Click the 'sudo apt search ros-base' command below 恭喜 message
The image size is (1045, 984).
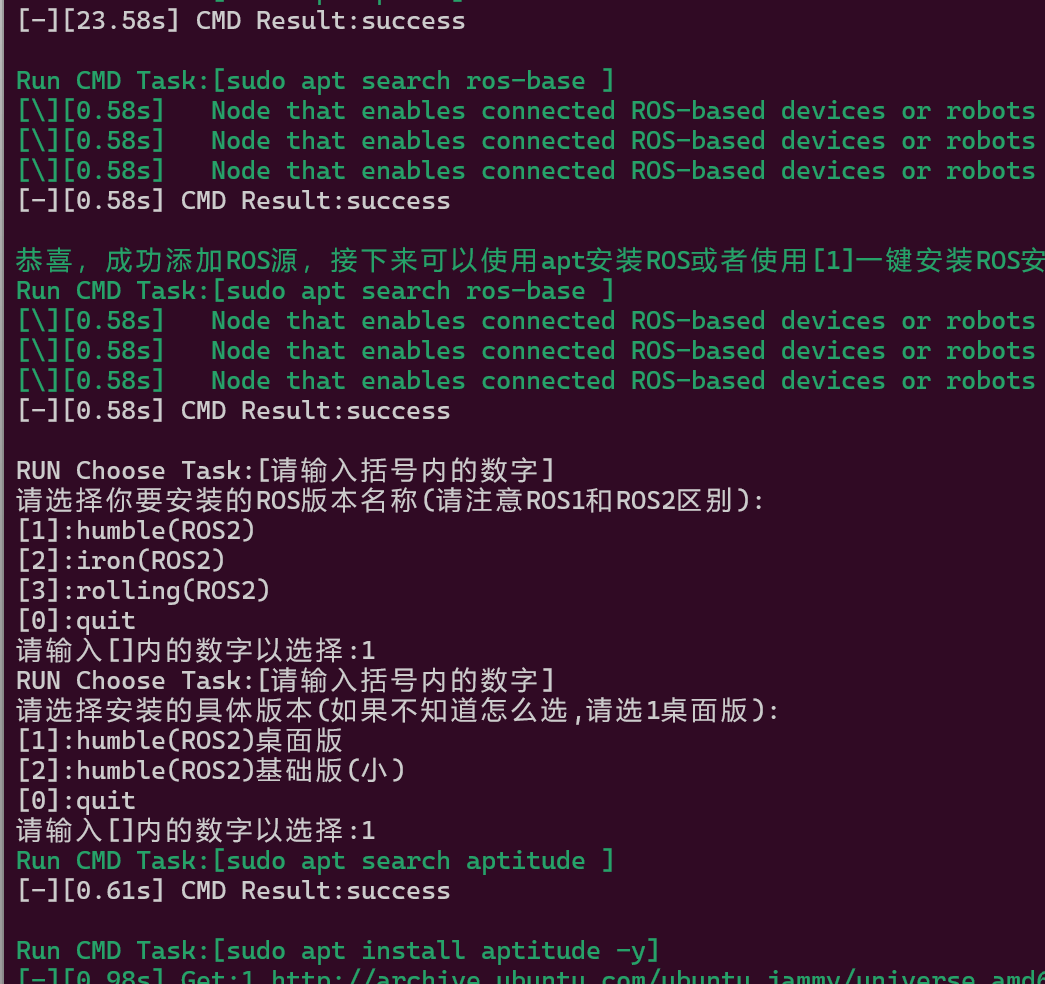[x=405, y=291]
